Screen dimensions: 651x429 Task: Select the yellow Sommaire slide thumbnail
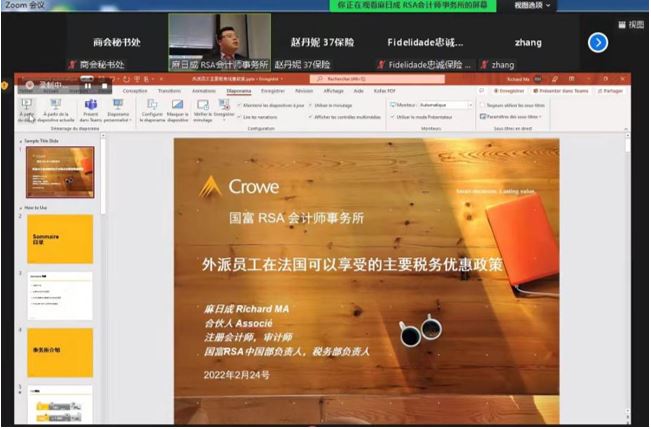(59, 238)
